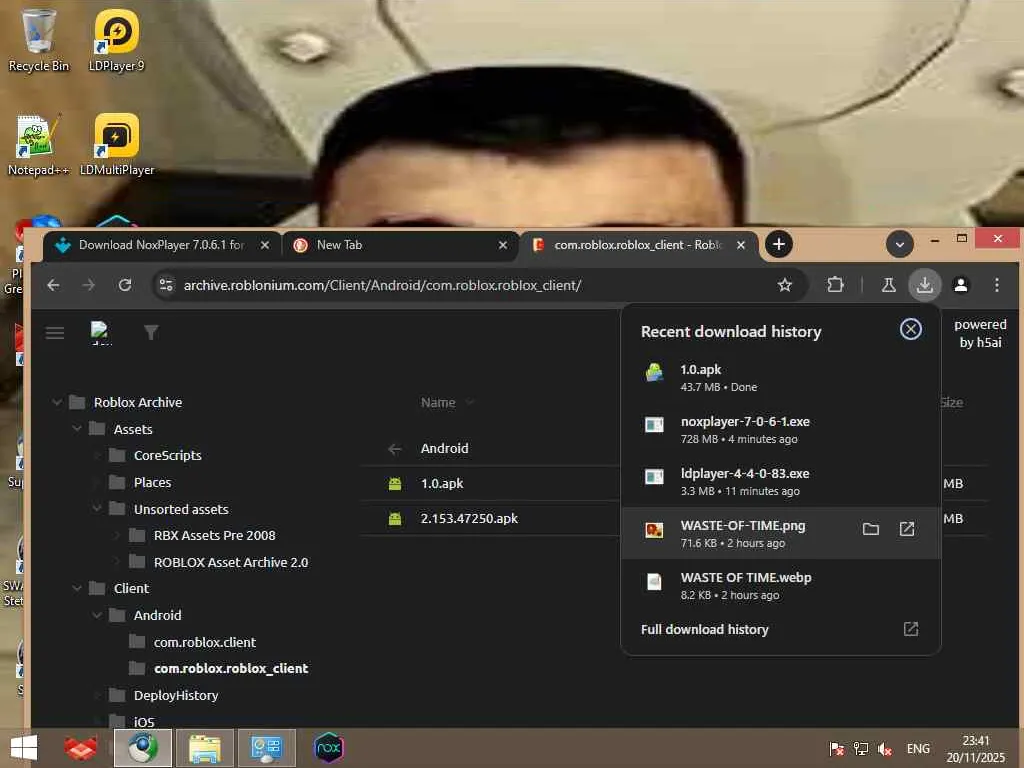Bookmark this page with the star icon
Image resolution: width=1024 pixels, height=768 pixels.
pos(784,285)
